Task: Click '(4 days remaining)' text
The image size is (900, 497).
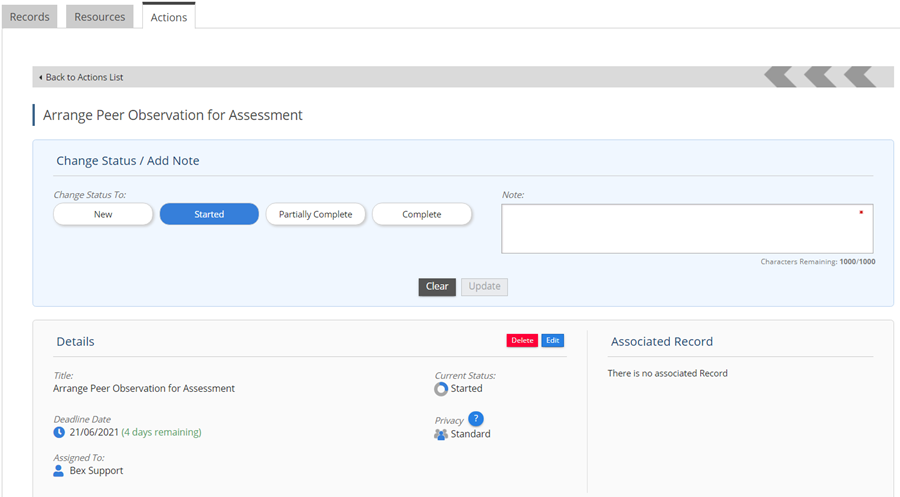Action: 161,432
